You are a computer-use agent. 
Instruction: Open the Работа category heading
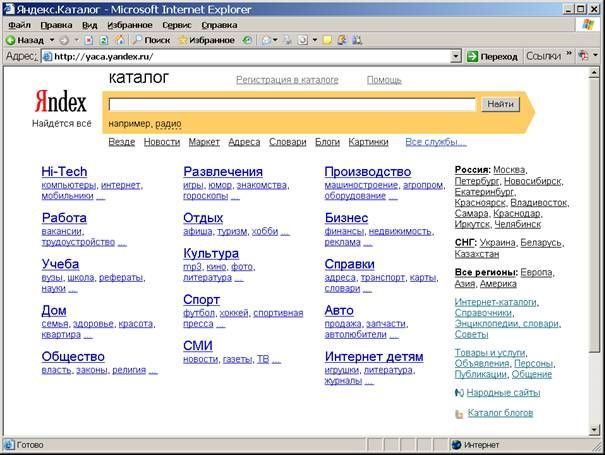click(x=64, y=218)
